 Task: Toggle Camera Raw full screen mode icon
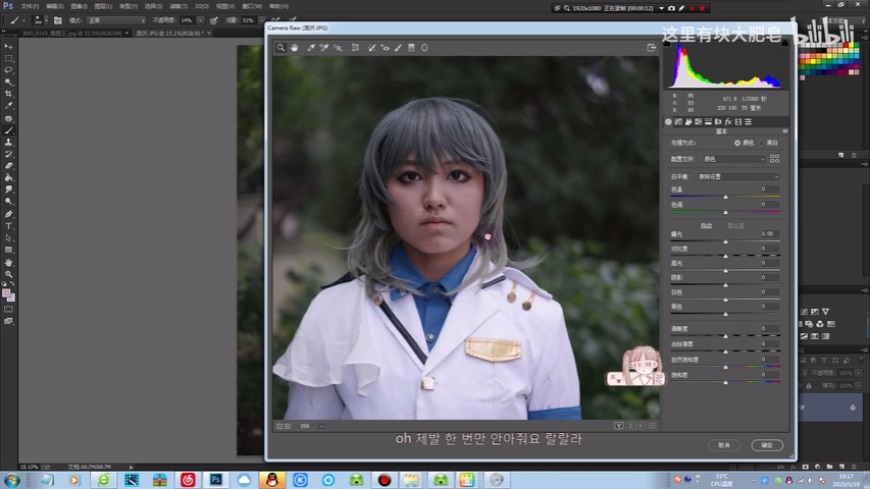(652, 47)
